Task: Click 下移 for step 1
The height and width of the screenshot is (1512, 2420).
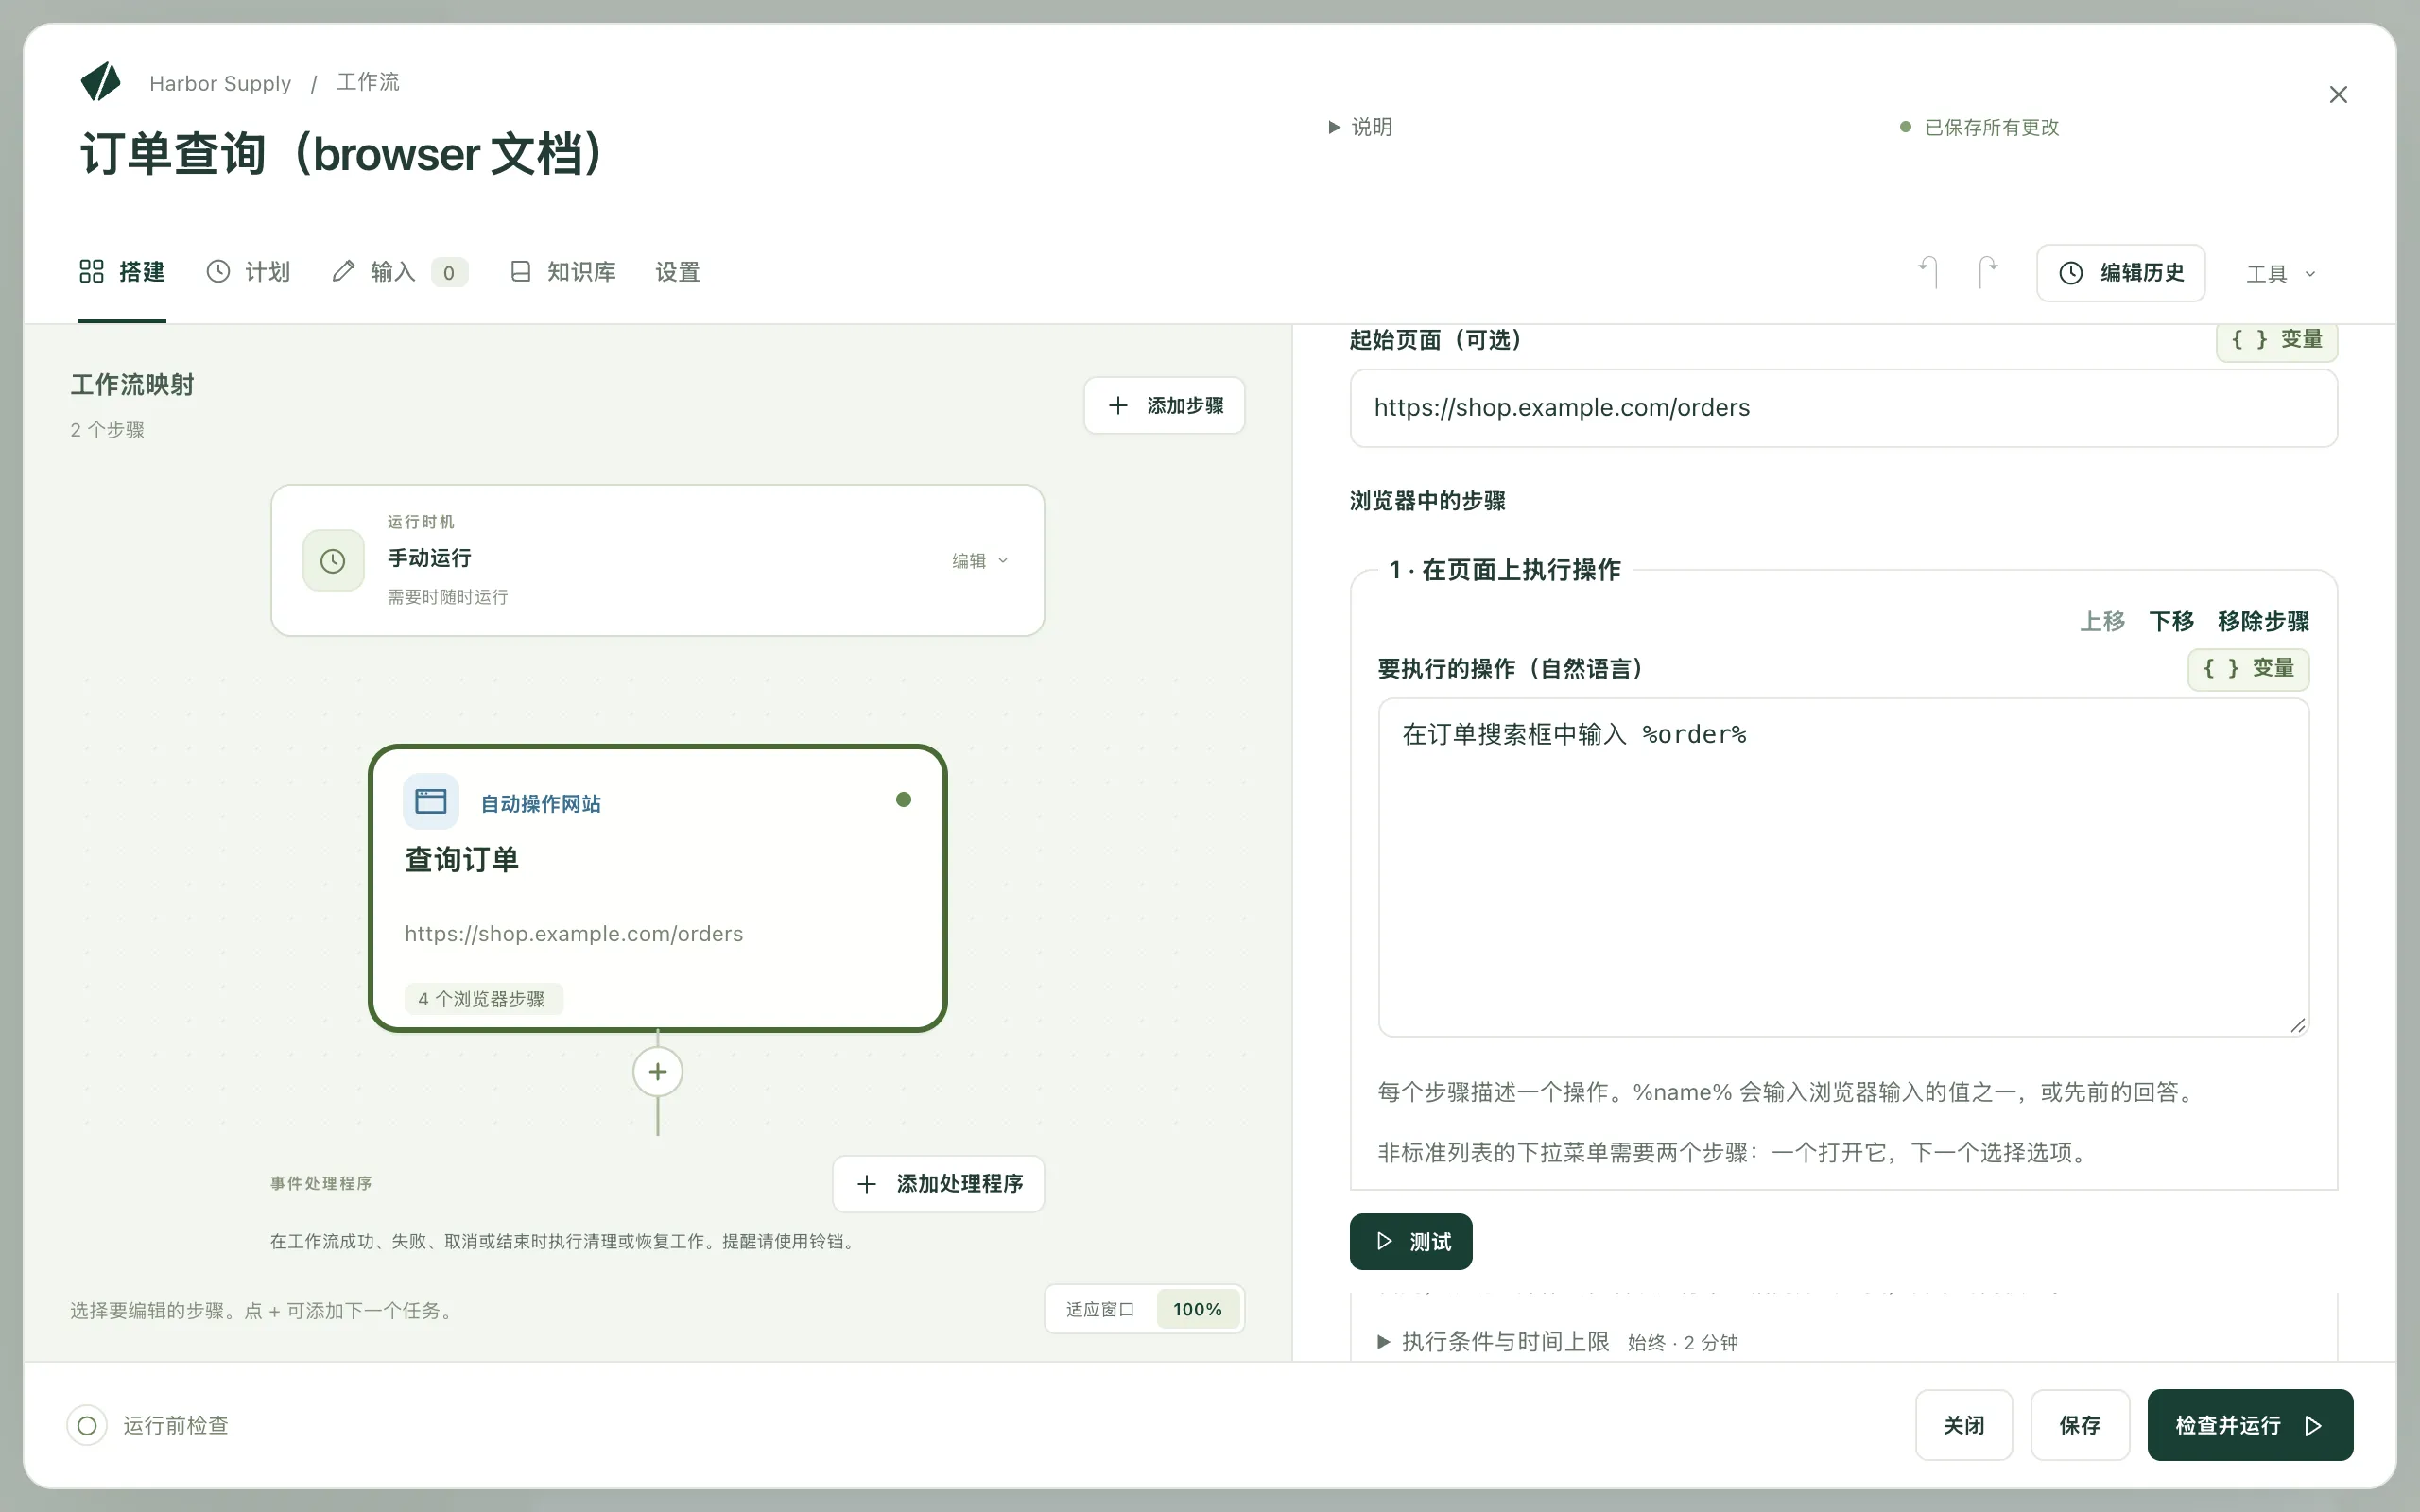Action: coord(2172,622)
